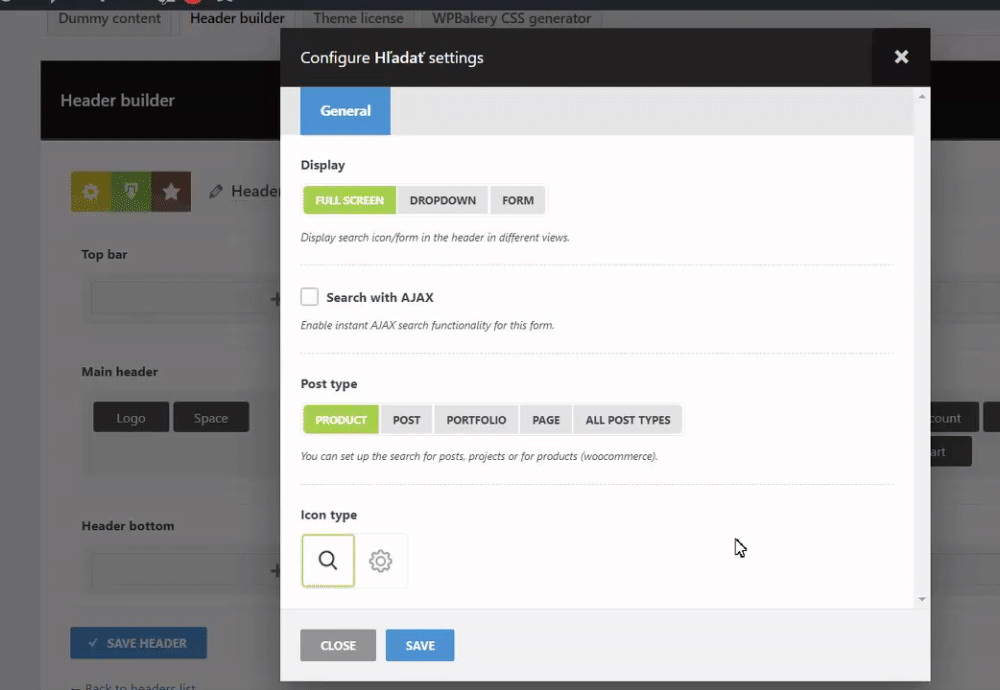Click the Save button in dialog

coord(420,645)
